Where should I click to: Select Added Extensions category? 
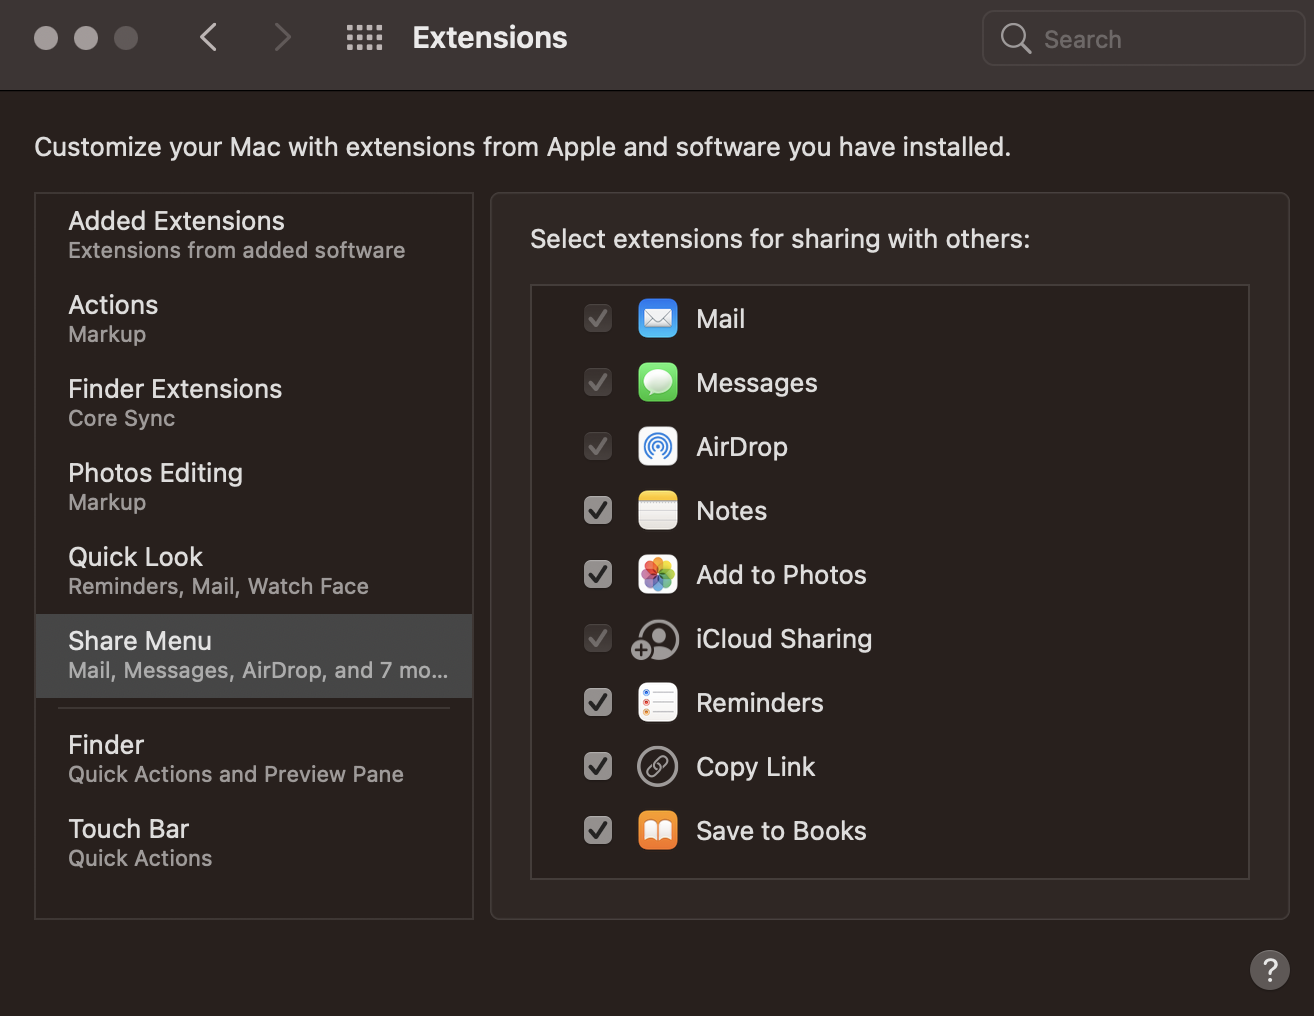254,235
